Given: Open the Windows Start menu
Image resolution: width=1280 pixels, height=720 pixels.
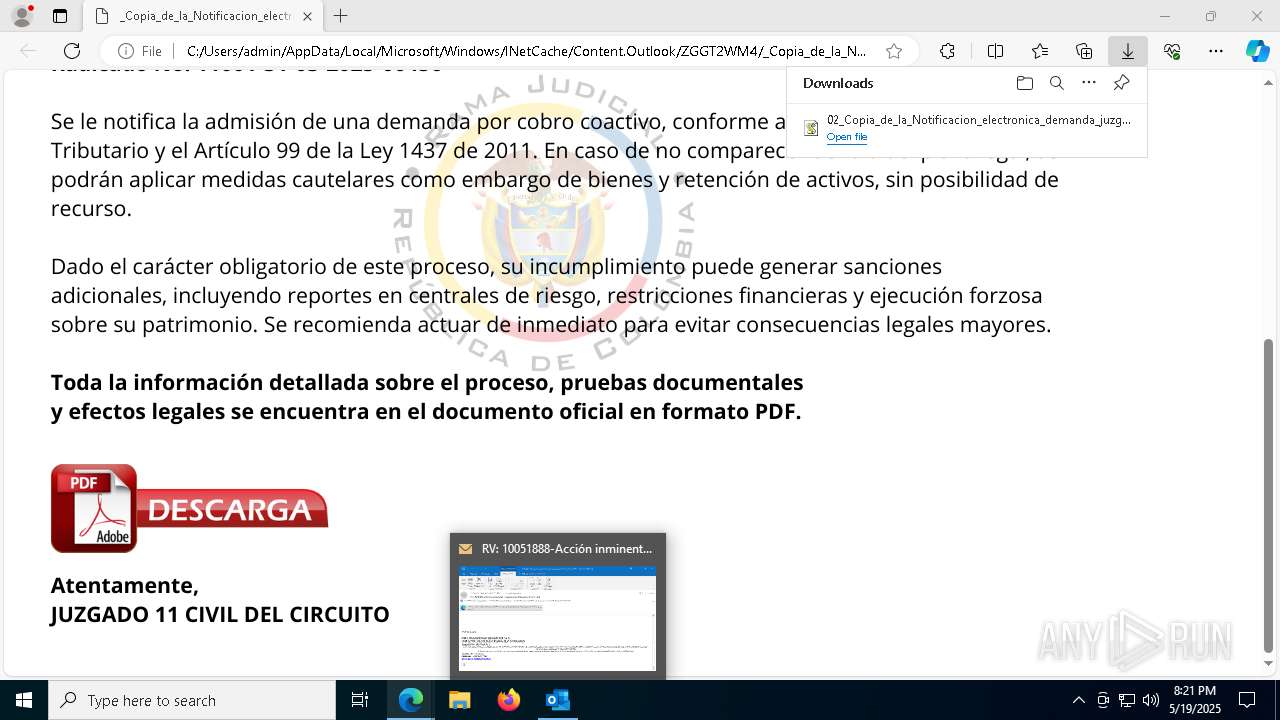Looking at the screenshot, I should coord(24,700).
